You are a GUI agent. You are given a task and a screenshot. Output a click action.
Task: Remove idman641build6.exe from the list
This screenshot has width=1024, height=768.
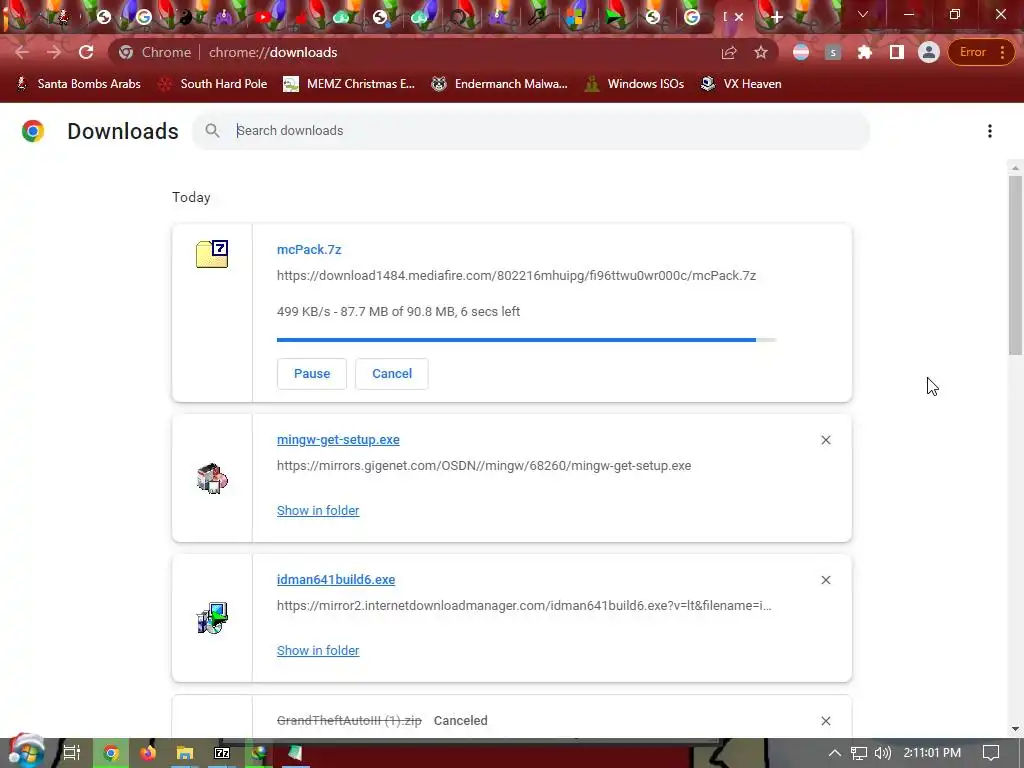coord(825,580)
